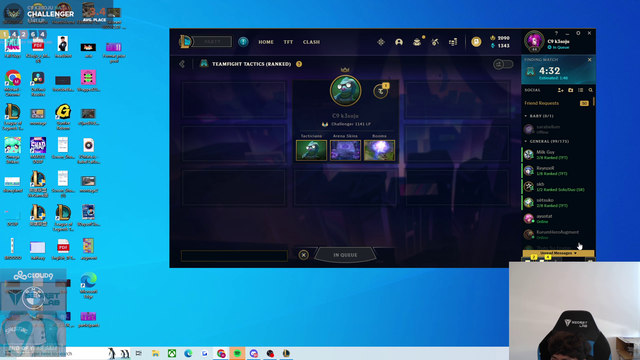Open the Profile helmet icon
The width and height of the screenshot is (640, 360).
pyautogui.click(x=399, y=42)
